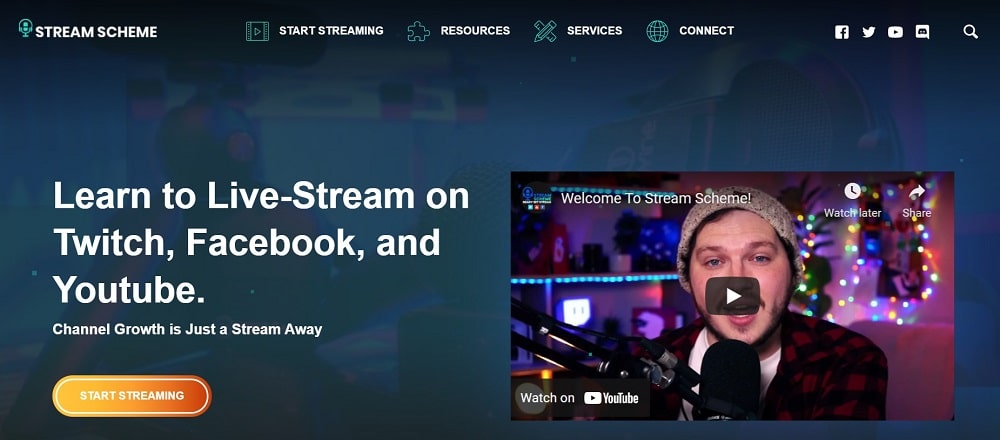
Task: Click the microphone icon in the Stream Scheme logo
Action: pyautogui.click(x=26, y=28)
